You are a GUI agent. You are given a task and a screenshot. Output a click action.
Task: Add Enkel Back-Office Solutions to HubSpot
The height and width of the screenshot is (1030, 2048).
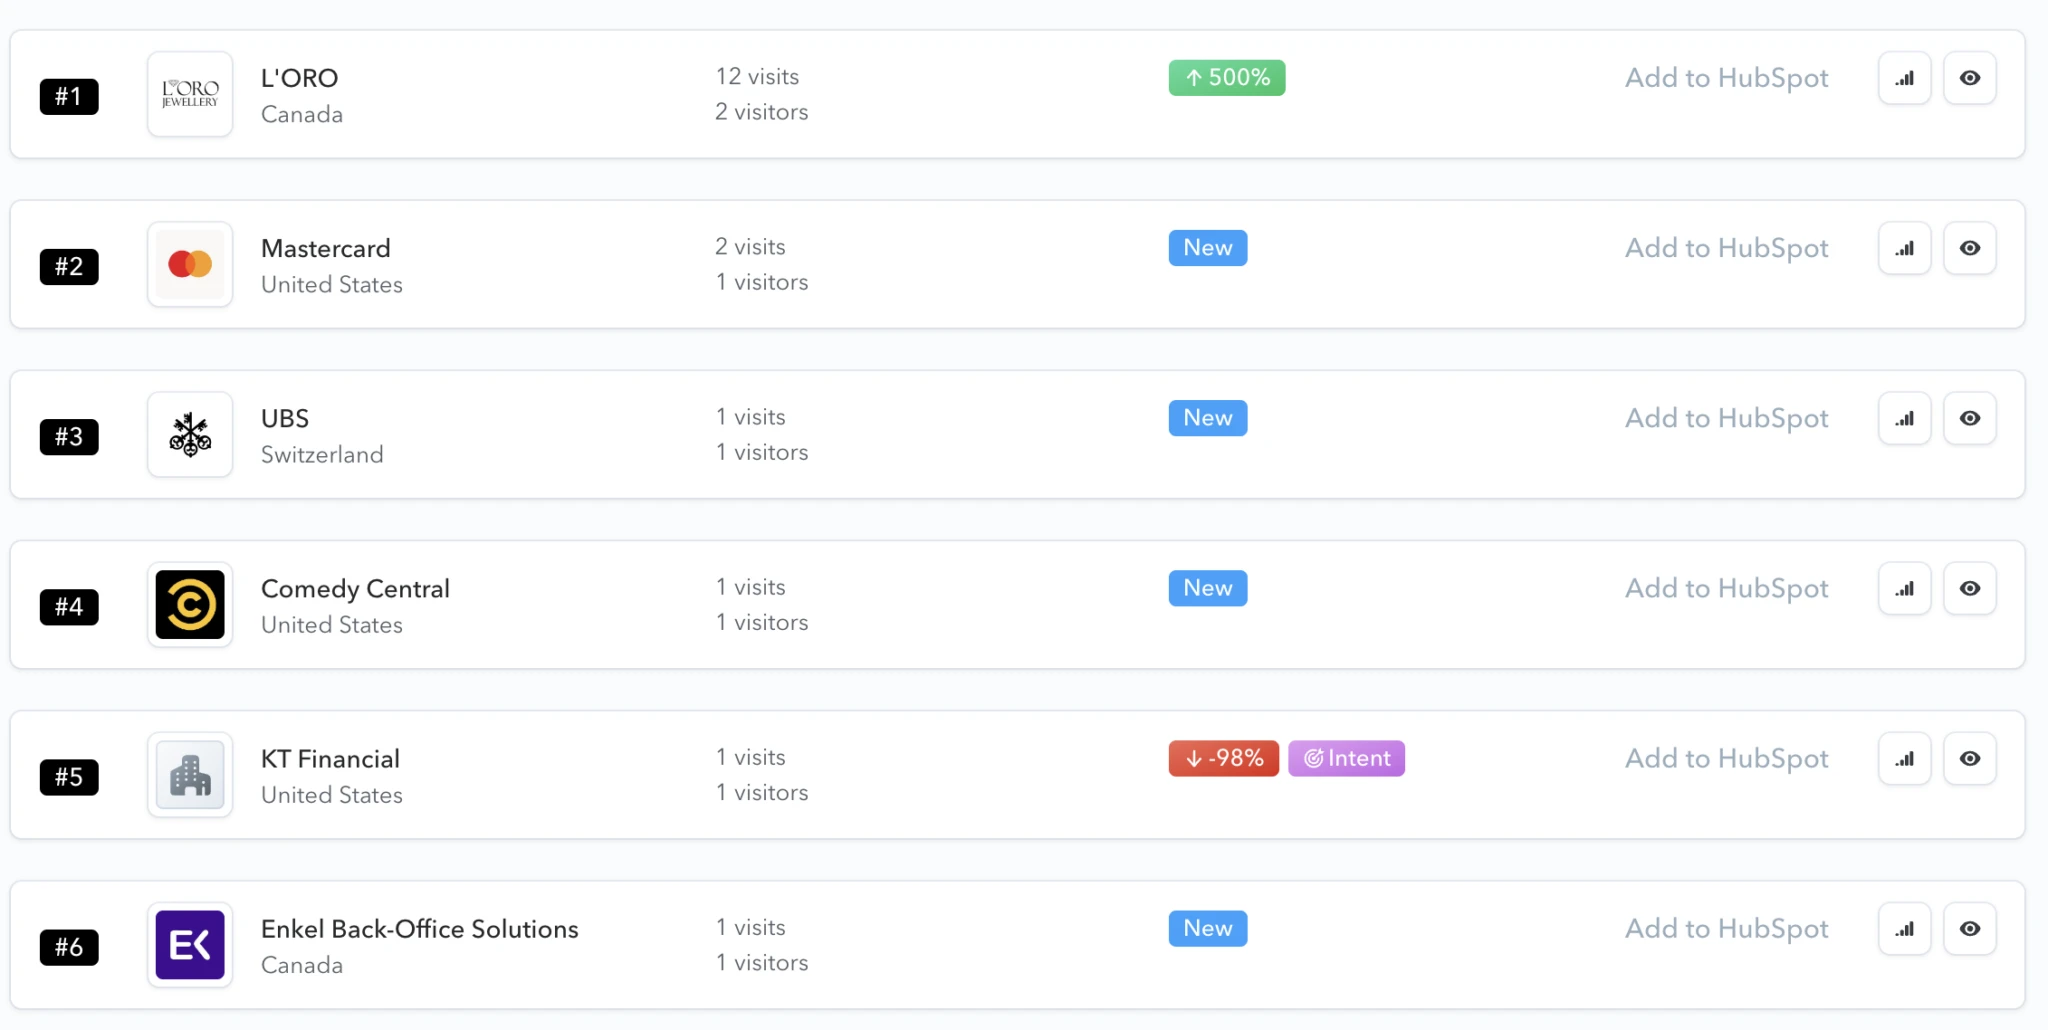1726,928
